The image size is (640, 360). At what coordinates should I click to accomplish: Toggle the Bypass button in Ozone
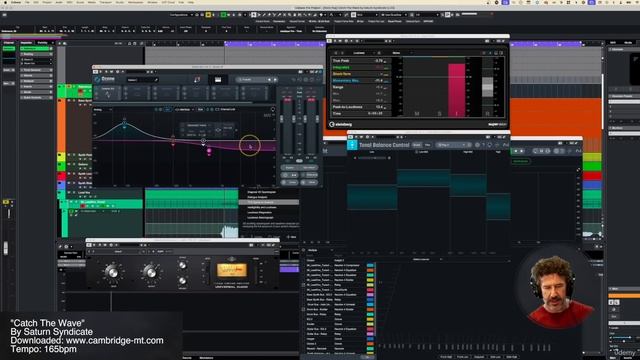click(x=289, y=167)
